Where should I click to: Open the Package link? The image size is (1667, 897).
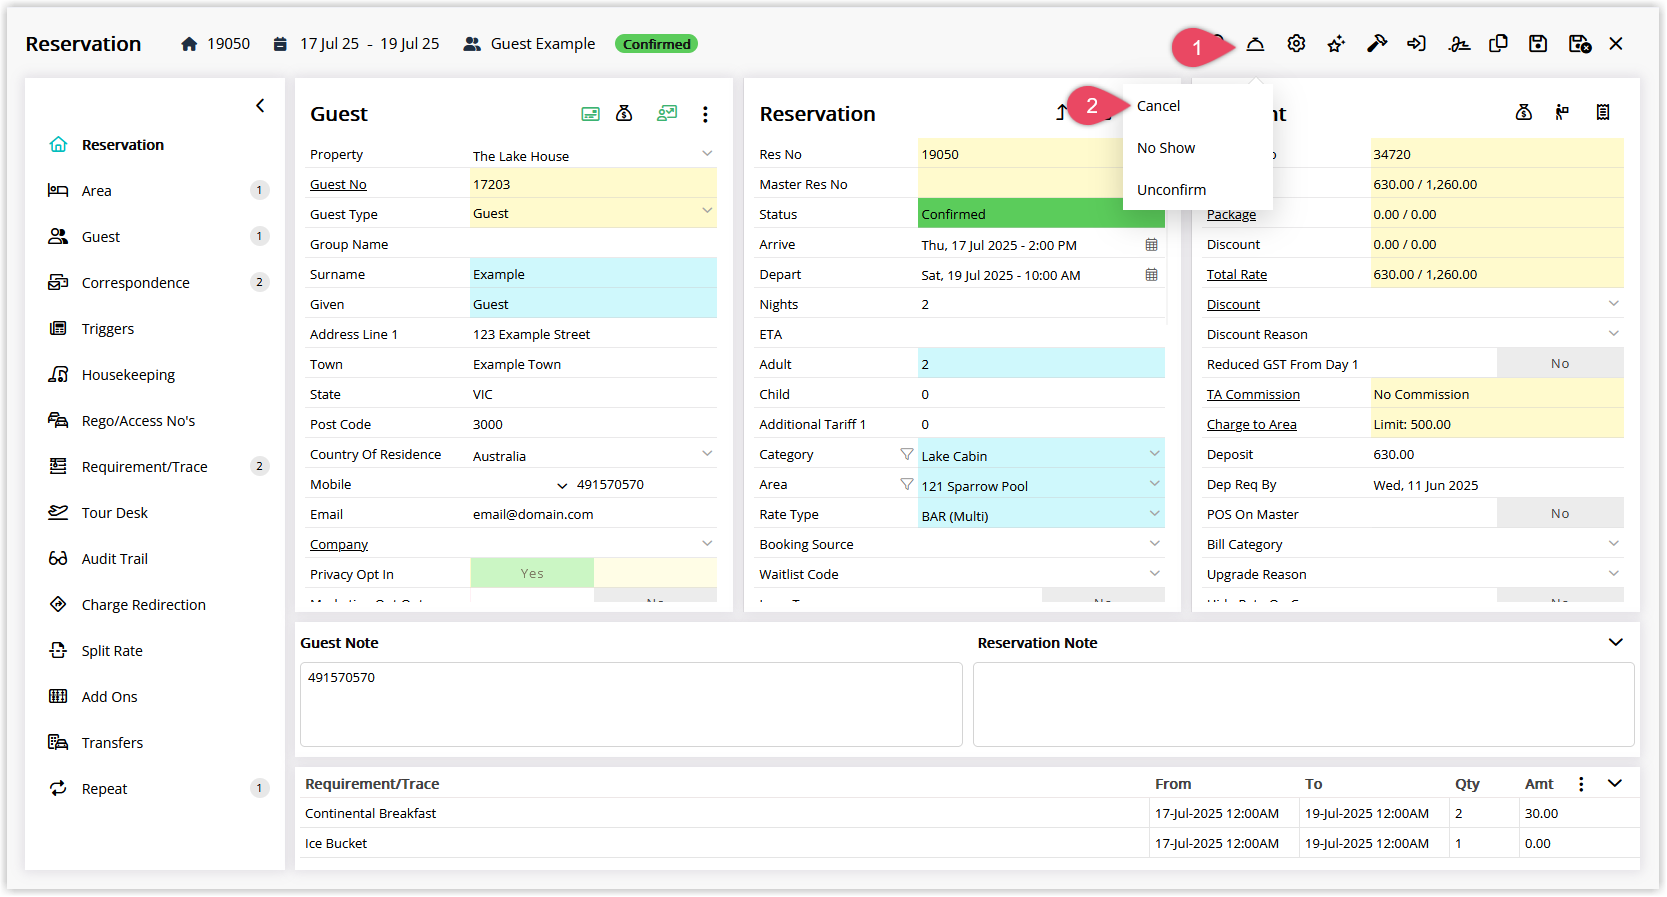pos(1231,214)
